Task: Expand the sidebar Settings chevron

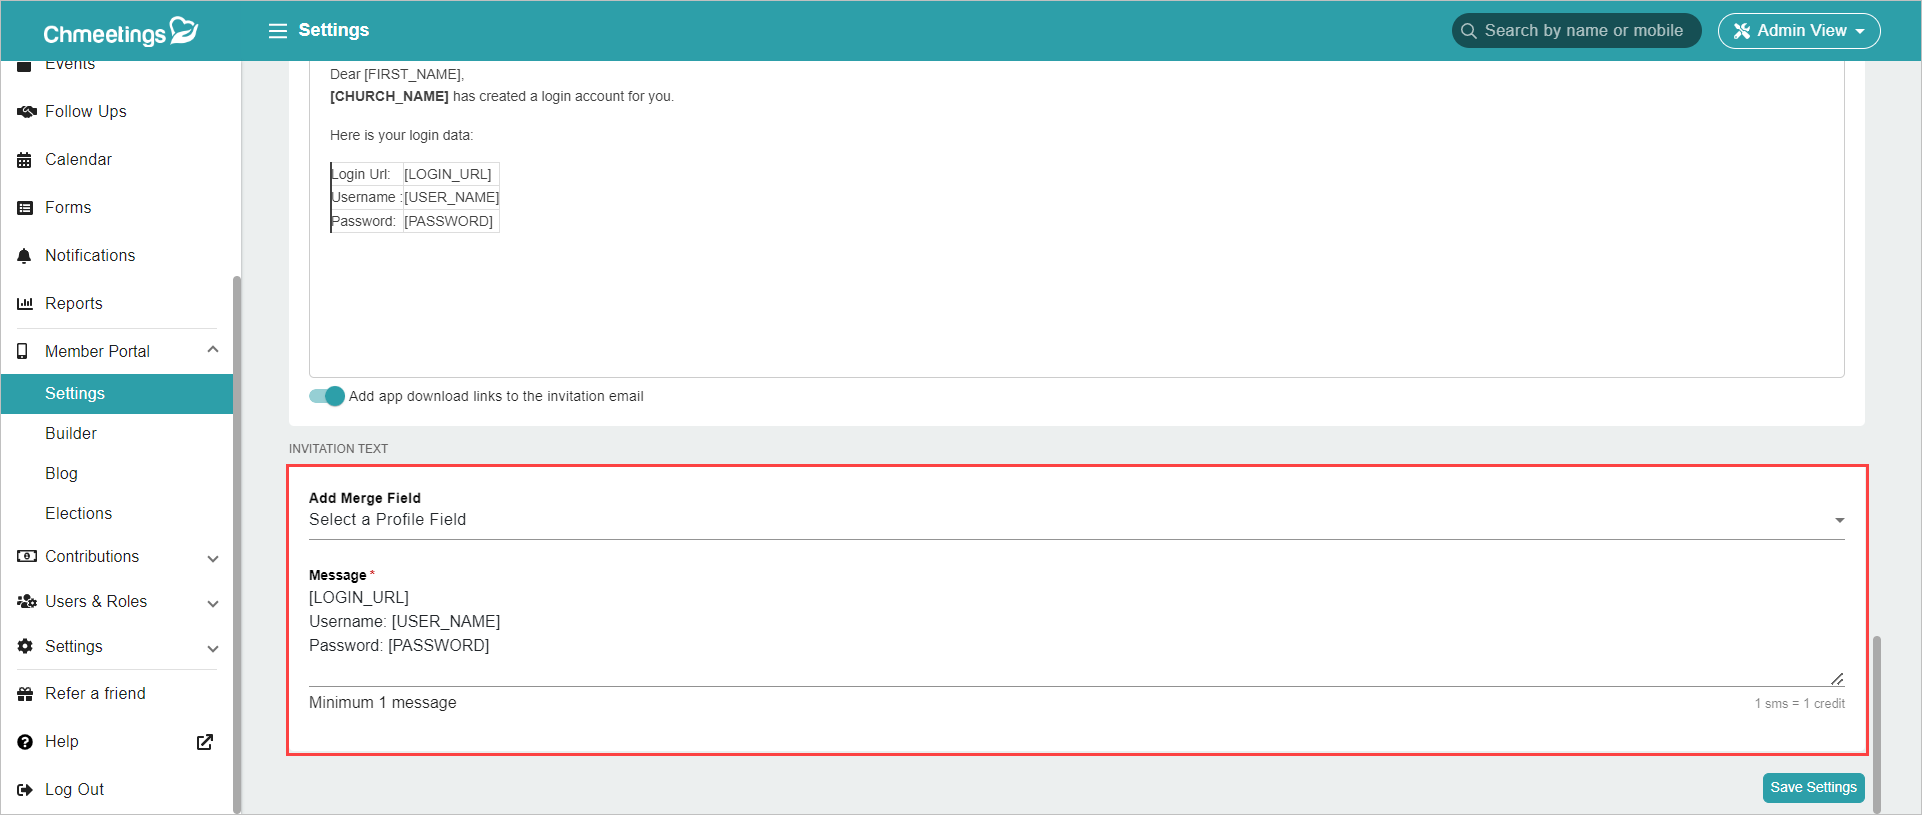Action: [212, 648]
